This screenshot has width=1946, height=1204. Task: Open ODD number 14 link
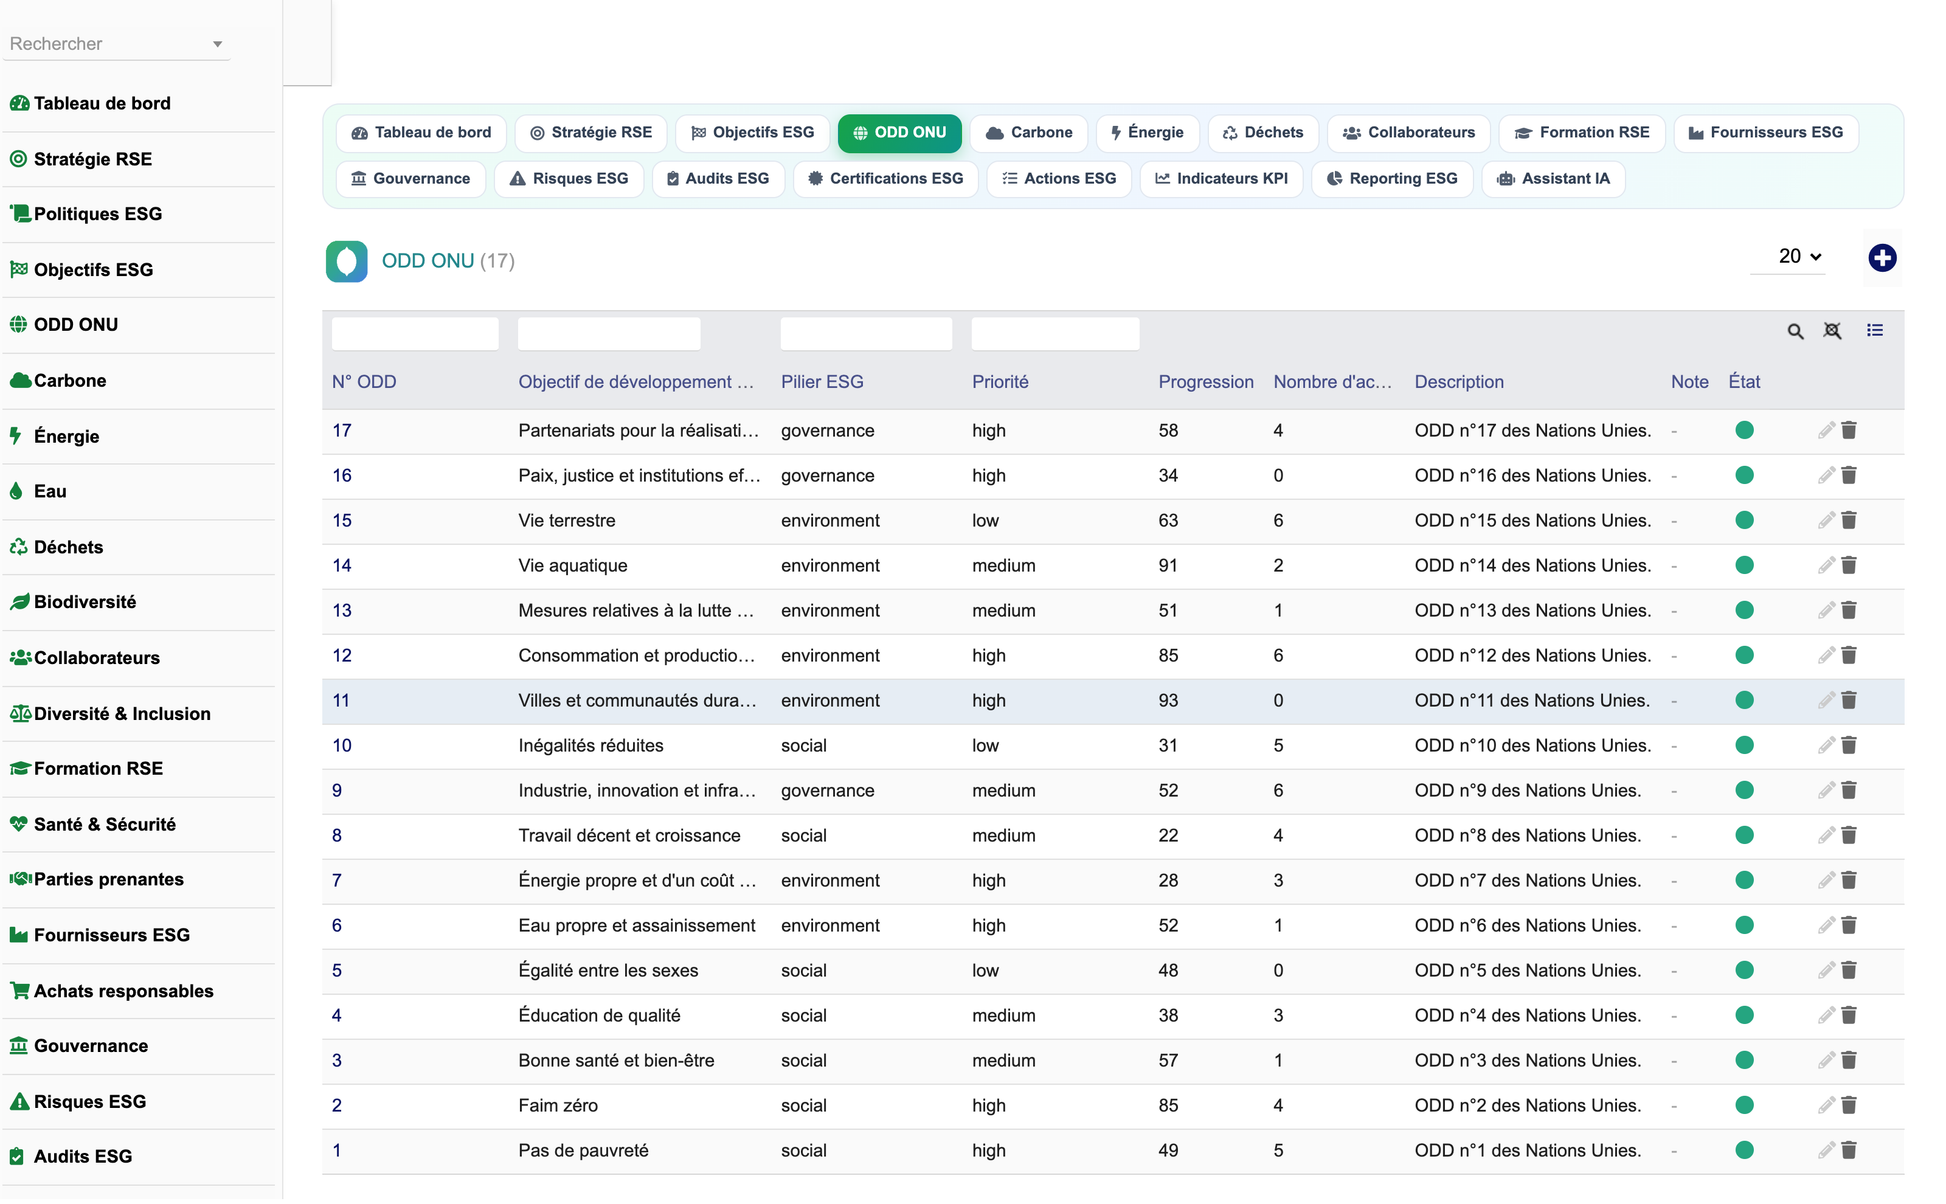click(x=342, y=566)
